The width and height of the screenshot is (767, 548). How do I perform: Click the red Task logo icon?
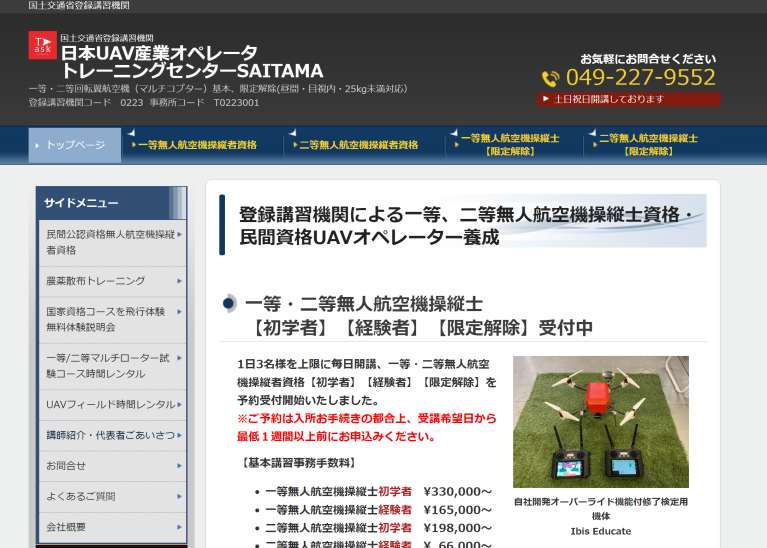[43, 45]
